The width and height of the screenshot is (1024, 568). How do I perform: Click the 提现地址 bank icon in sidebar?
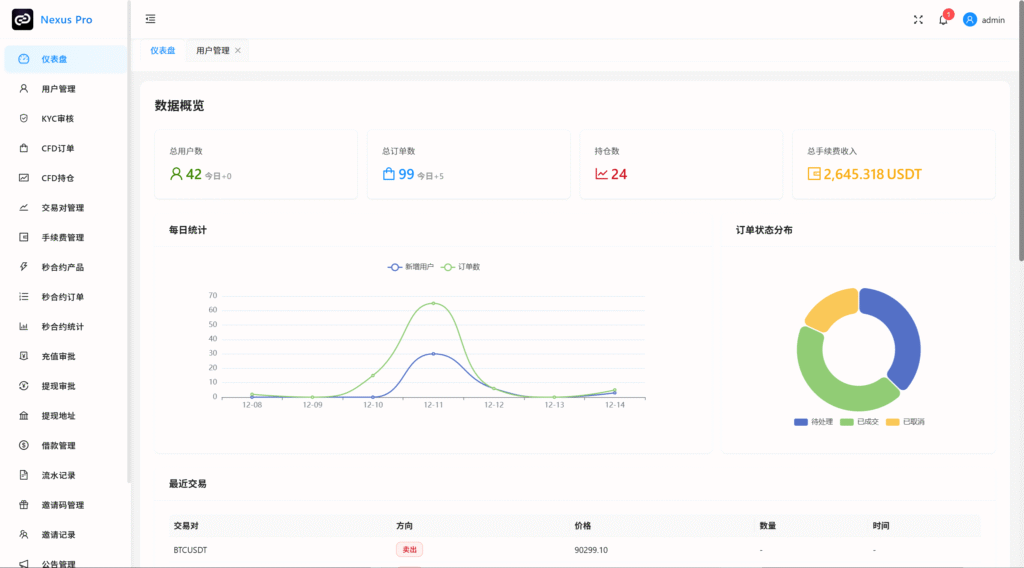click(24, 415)
